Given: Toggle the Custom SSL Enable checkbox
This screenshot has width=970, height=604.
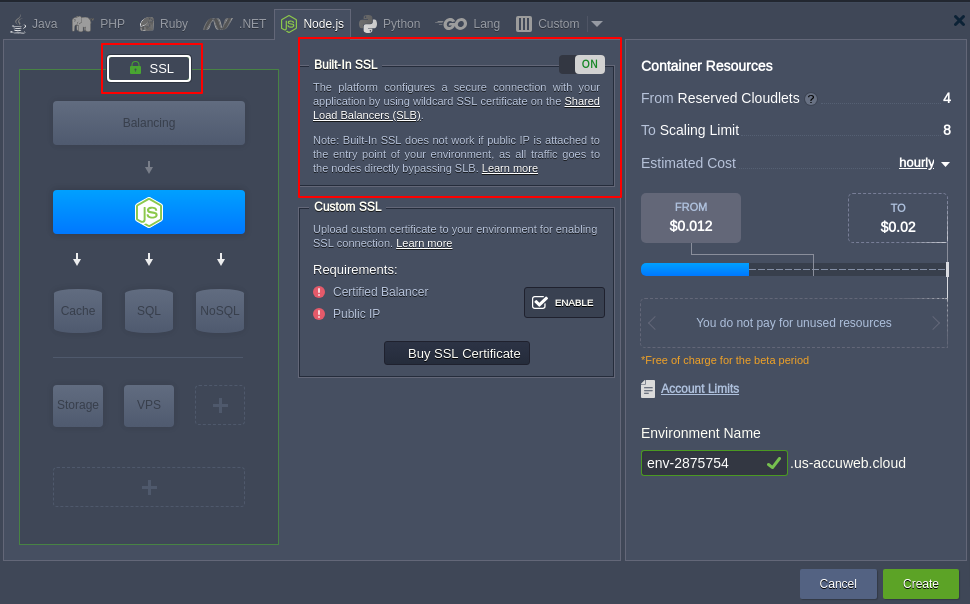Looking at the screenshot, I should coord(564,302).
